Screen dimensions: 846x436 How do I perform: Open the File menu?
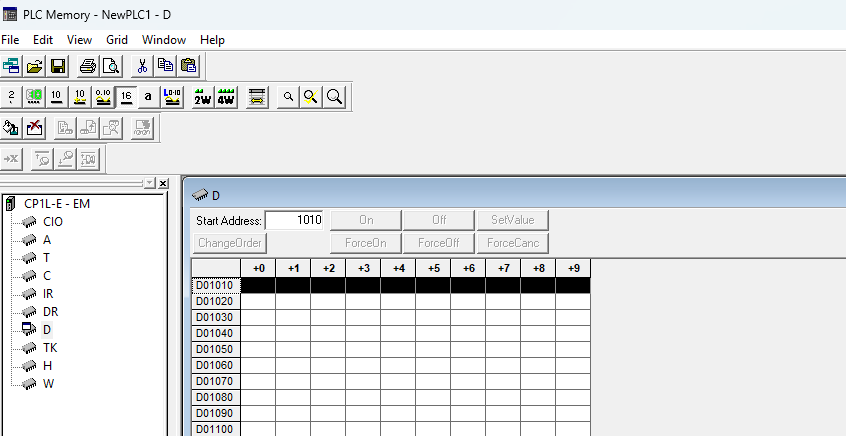pos(10,40)
